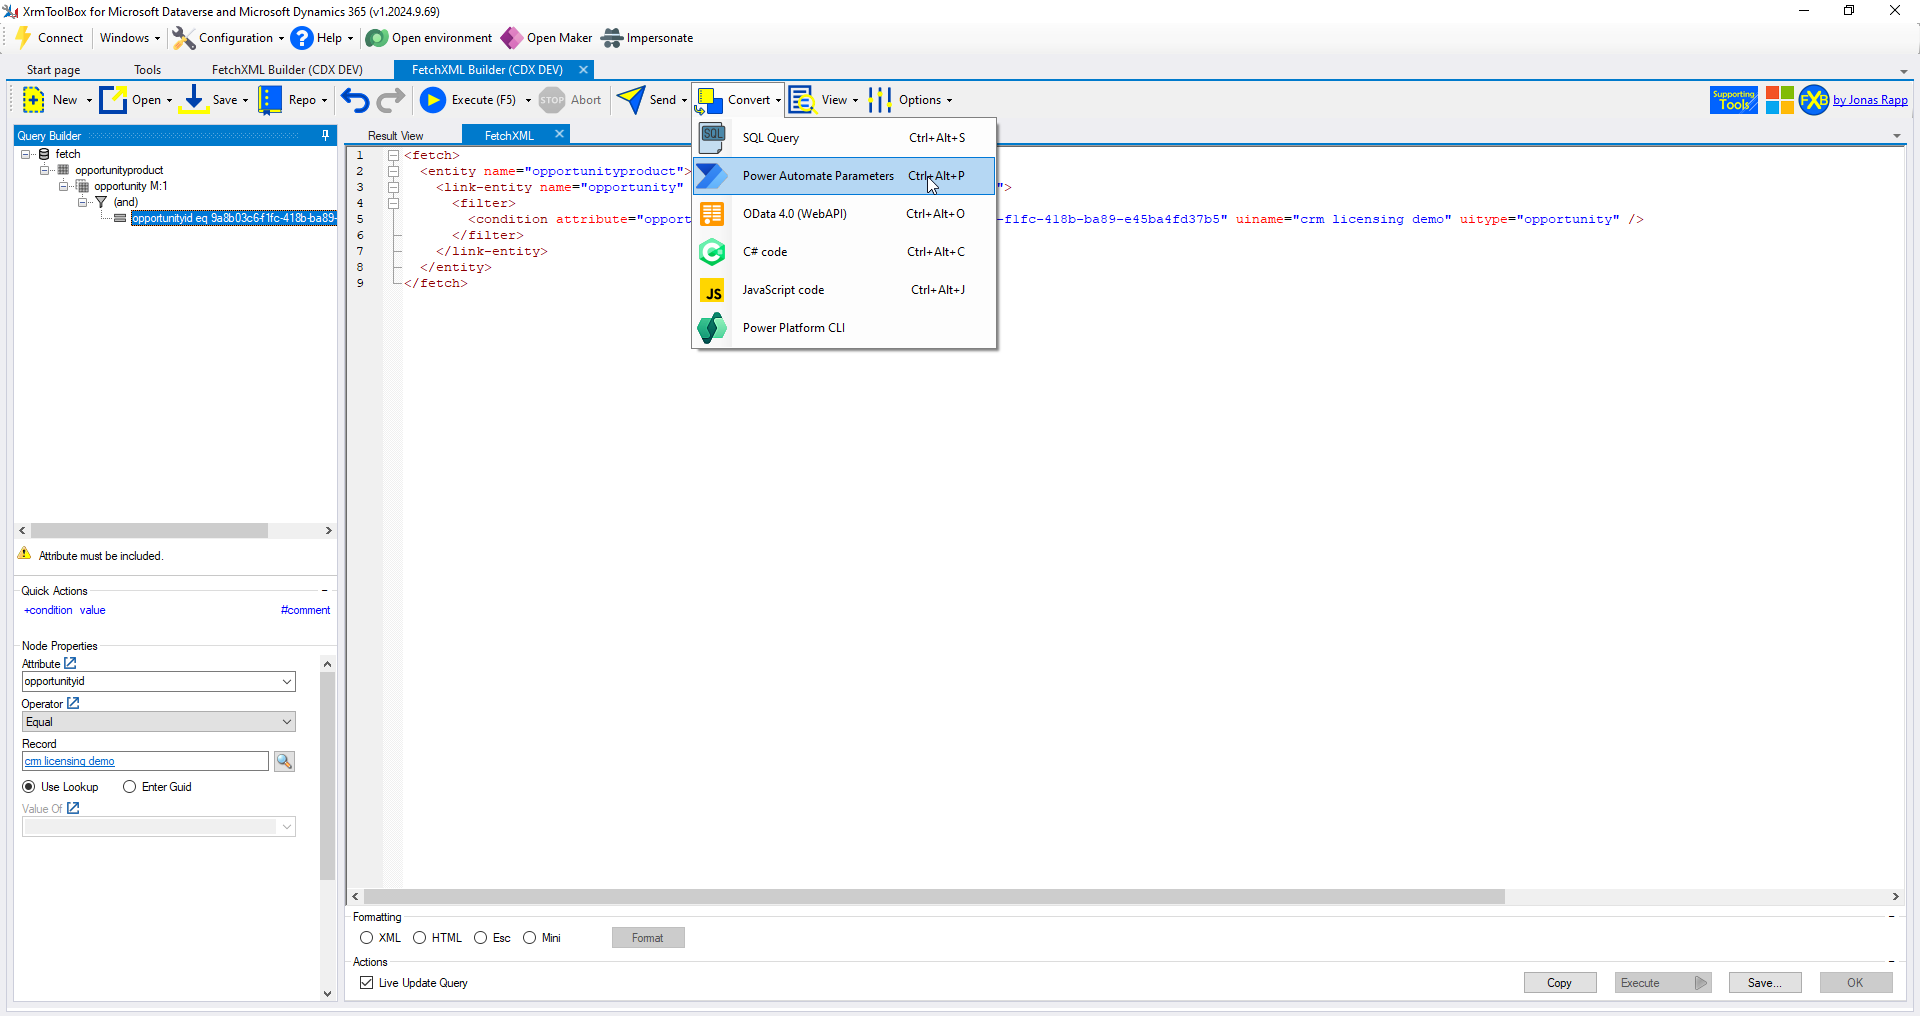Viewport: 1920px width, 1016px height.
Task: Pin the Query Builder panel
Action: (325, 136)
